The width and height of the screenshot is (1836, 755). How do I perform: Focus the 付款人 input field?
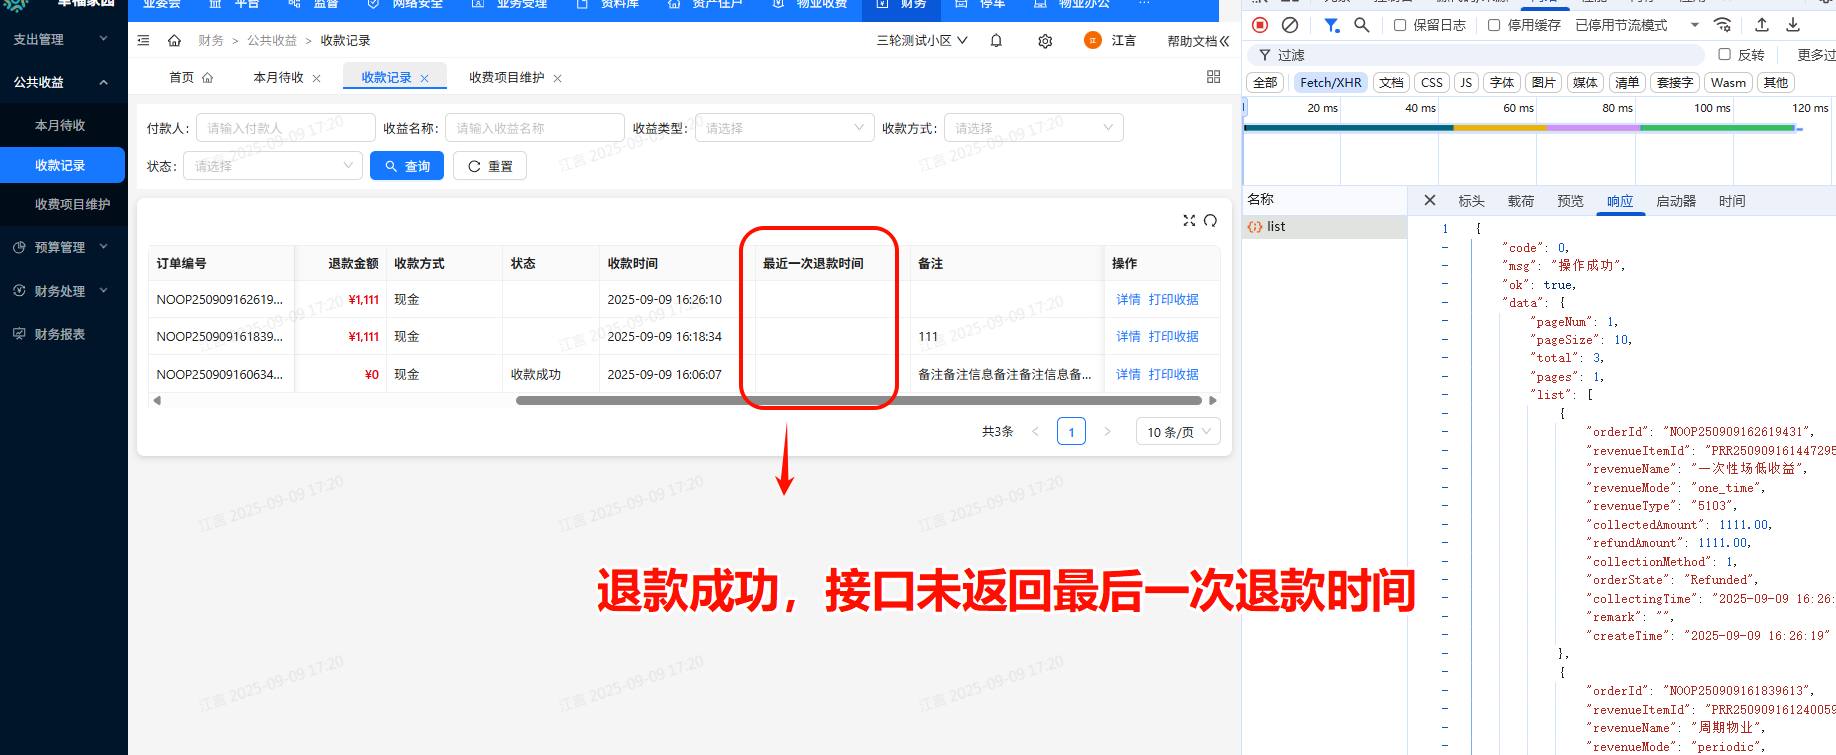click(285, 128)
